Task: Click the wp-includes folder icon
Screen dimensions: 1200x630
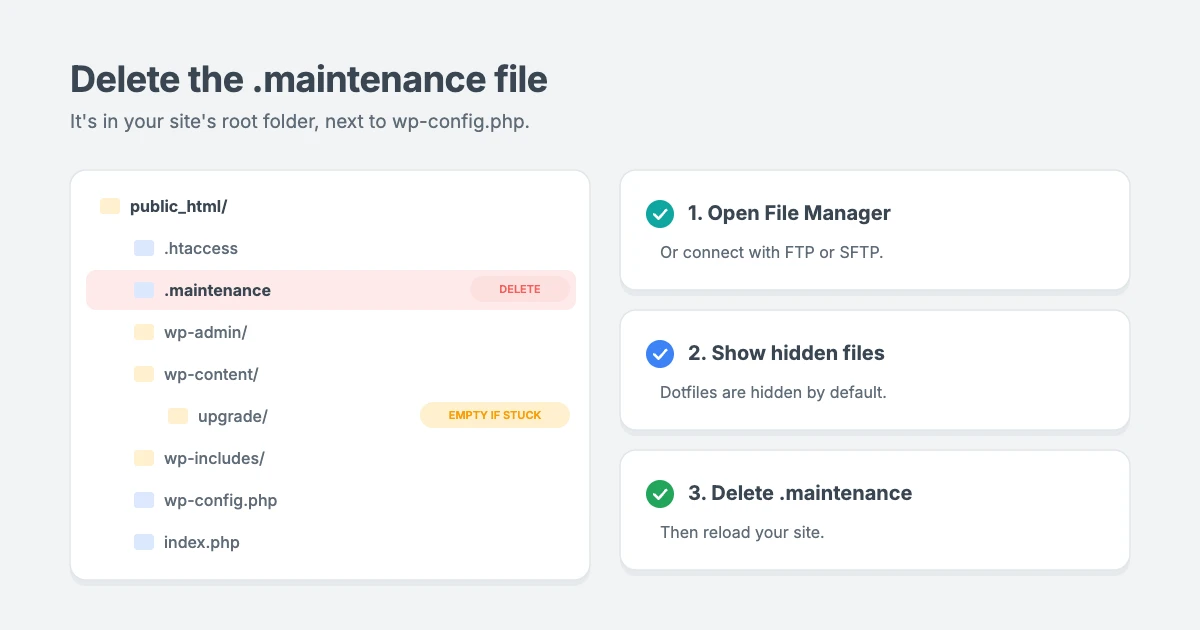Action: tap(144, 458)
